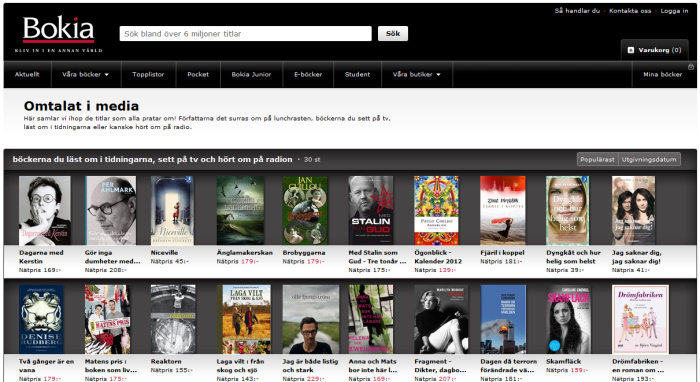Open Ögonblick Kalender 2012 cover
The height and width of the screenshot is (382, 700).
click(x=436, y=210)
